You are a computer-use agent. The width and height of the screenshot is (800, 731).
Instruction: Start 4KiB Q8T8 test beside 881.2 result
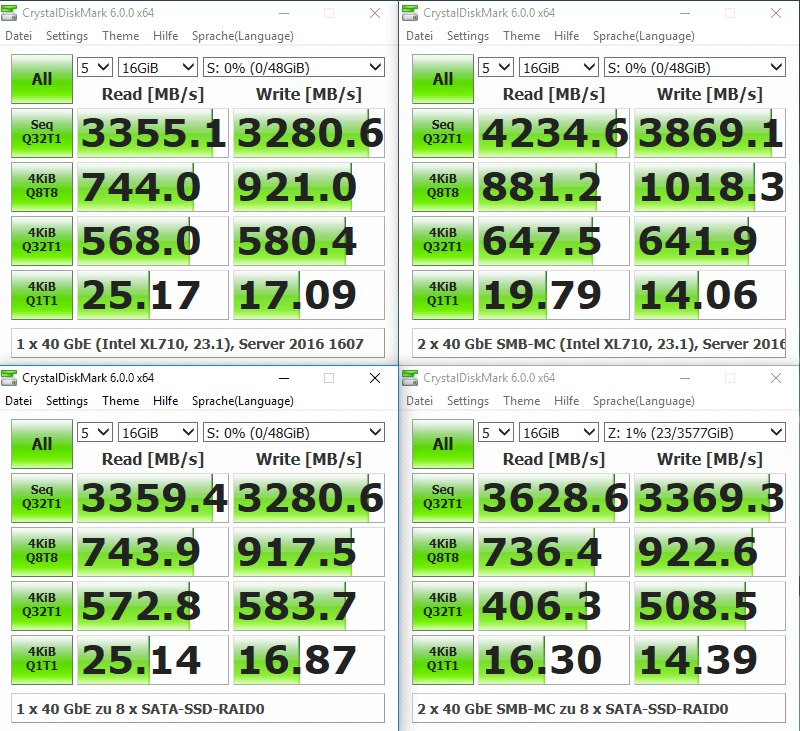click(443, 187)
